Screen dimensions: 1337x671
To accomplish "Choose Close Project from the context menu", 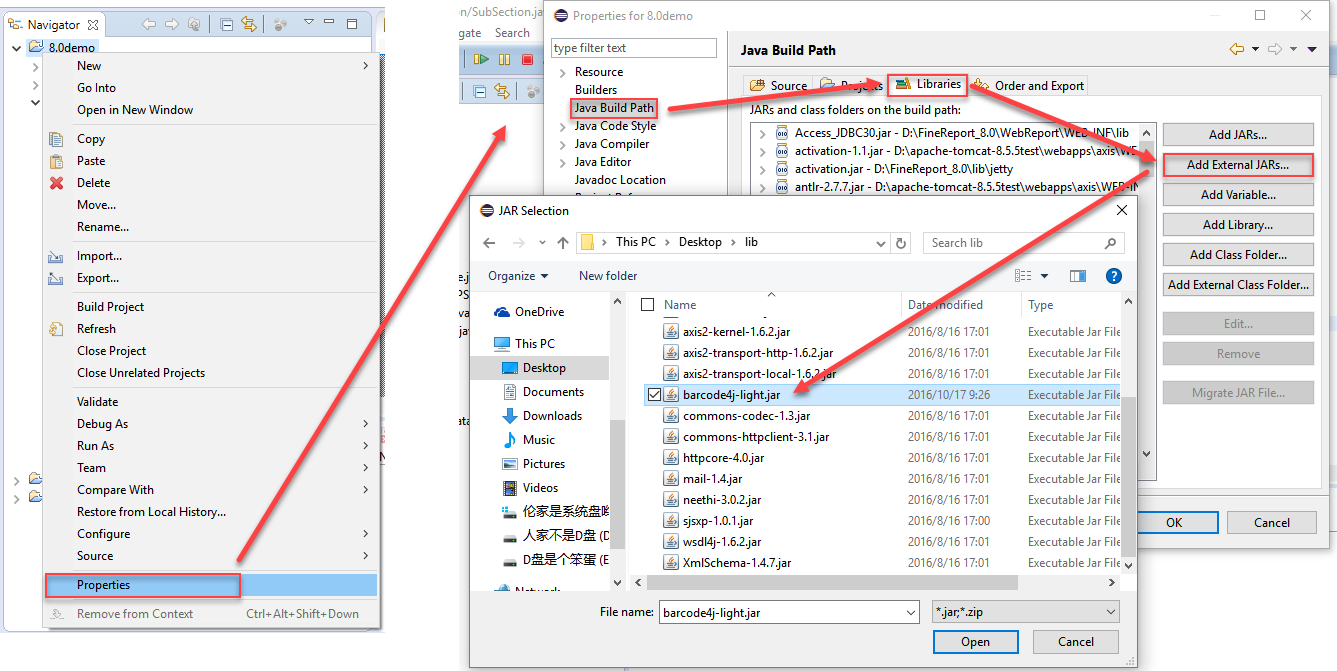I will pos(210,351).
